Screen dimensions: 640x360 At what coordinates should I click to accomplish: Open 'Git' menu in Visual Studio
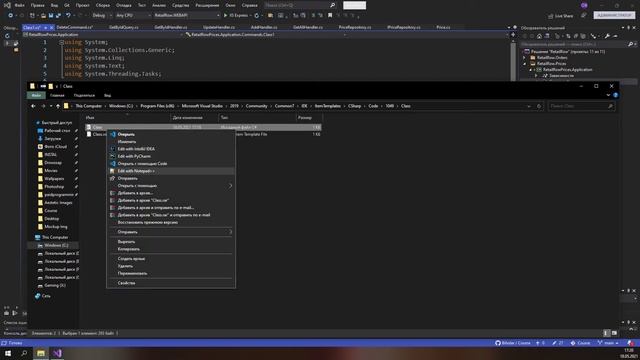pos(67,5)
